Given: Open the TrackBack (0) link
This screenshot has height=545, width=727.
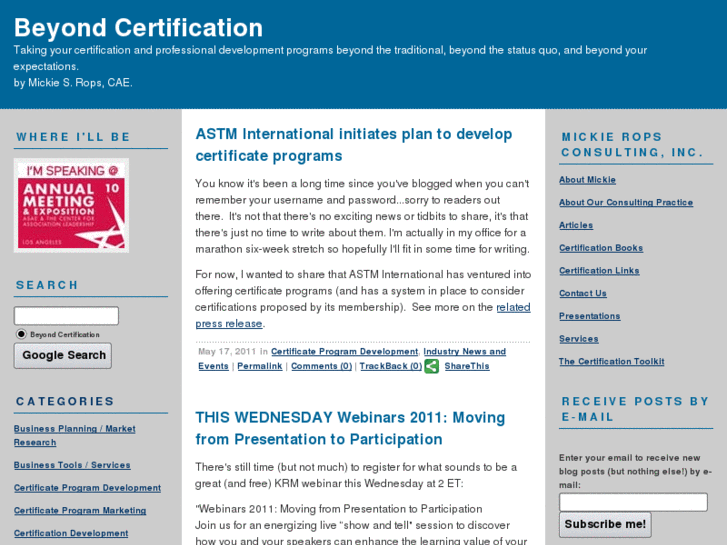Looking at the screenshot, I should [390, 366].
